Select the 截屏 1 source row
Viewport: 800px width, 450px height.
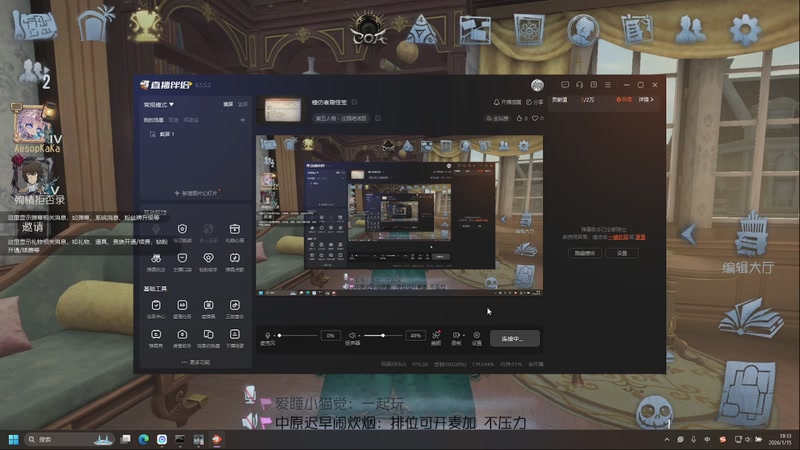pyautogui.click(x=196, y=134)
